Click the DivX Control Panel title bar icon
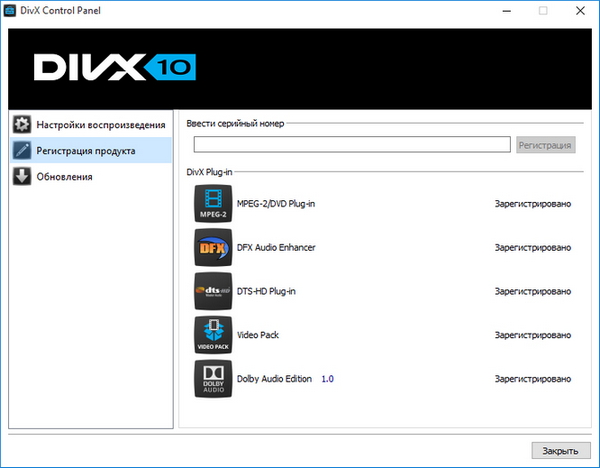The image size is (600, 468). tap(13, 11)
